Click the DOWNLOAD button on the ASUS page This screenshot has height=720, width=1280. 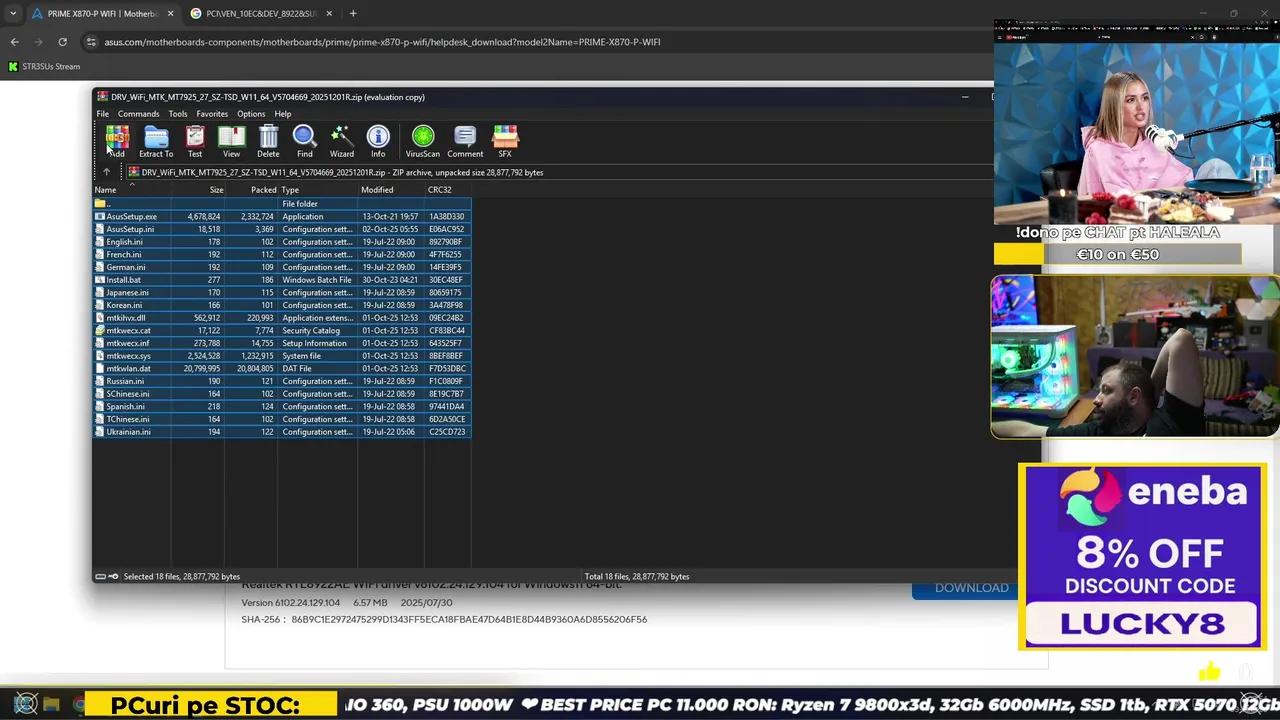(971, 588)
